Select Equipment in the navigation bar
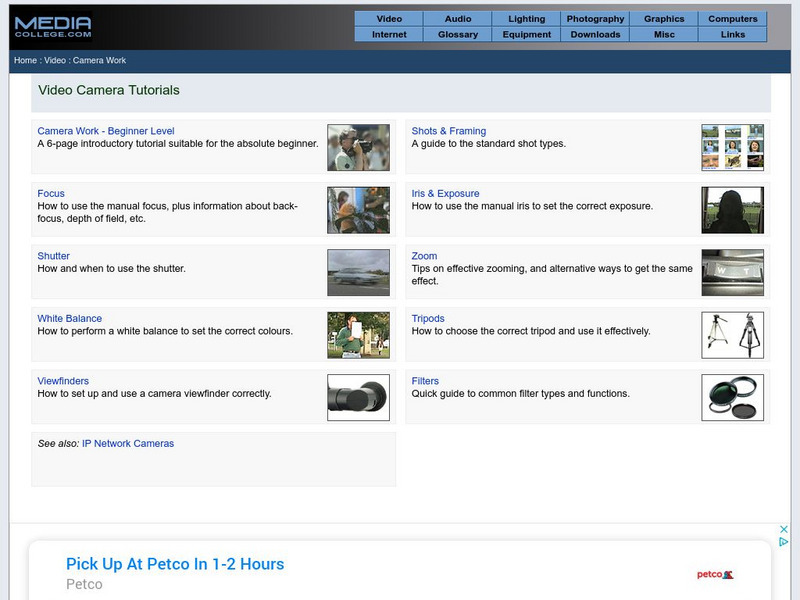Viewport: 800px width, 600px height. (x=527, y=34)
